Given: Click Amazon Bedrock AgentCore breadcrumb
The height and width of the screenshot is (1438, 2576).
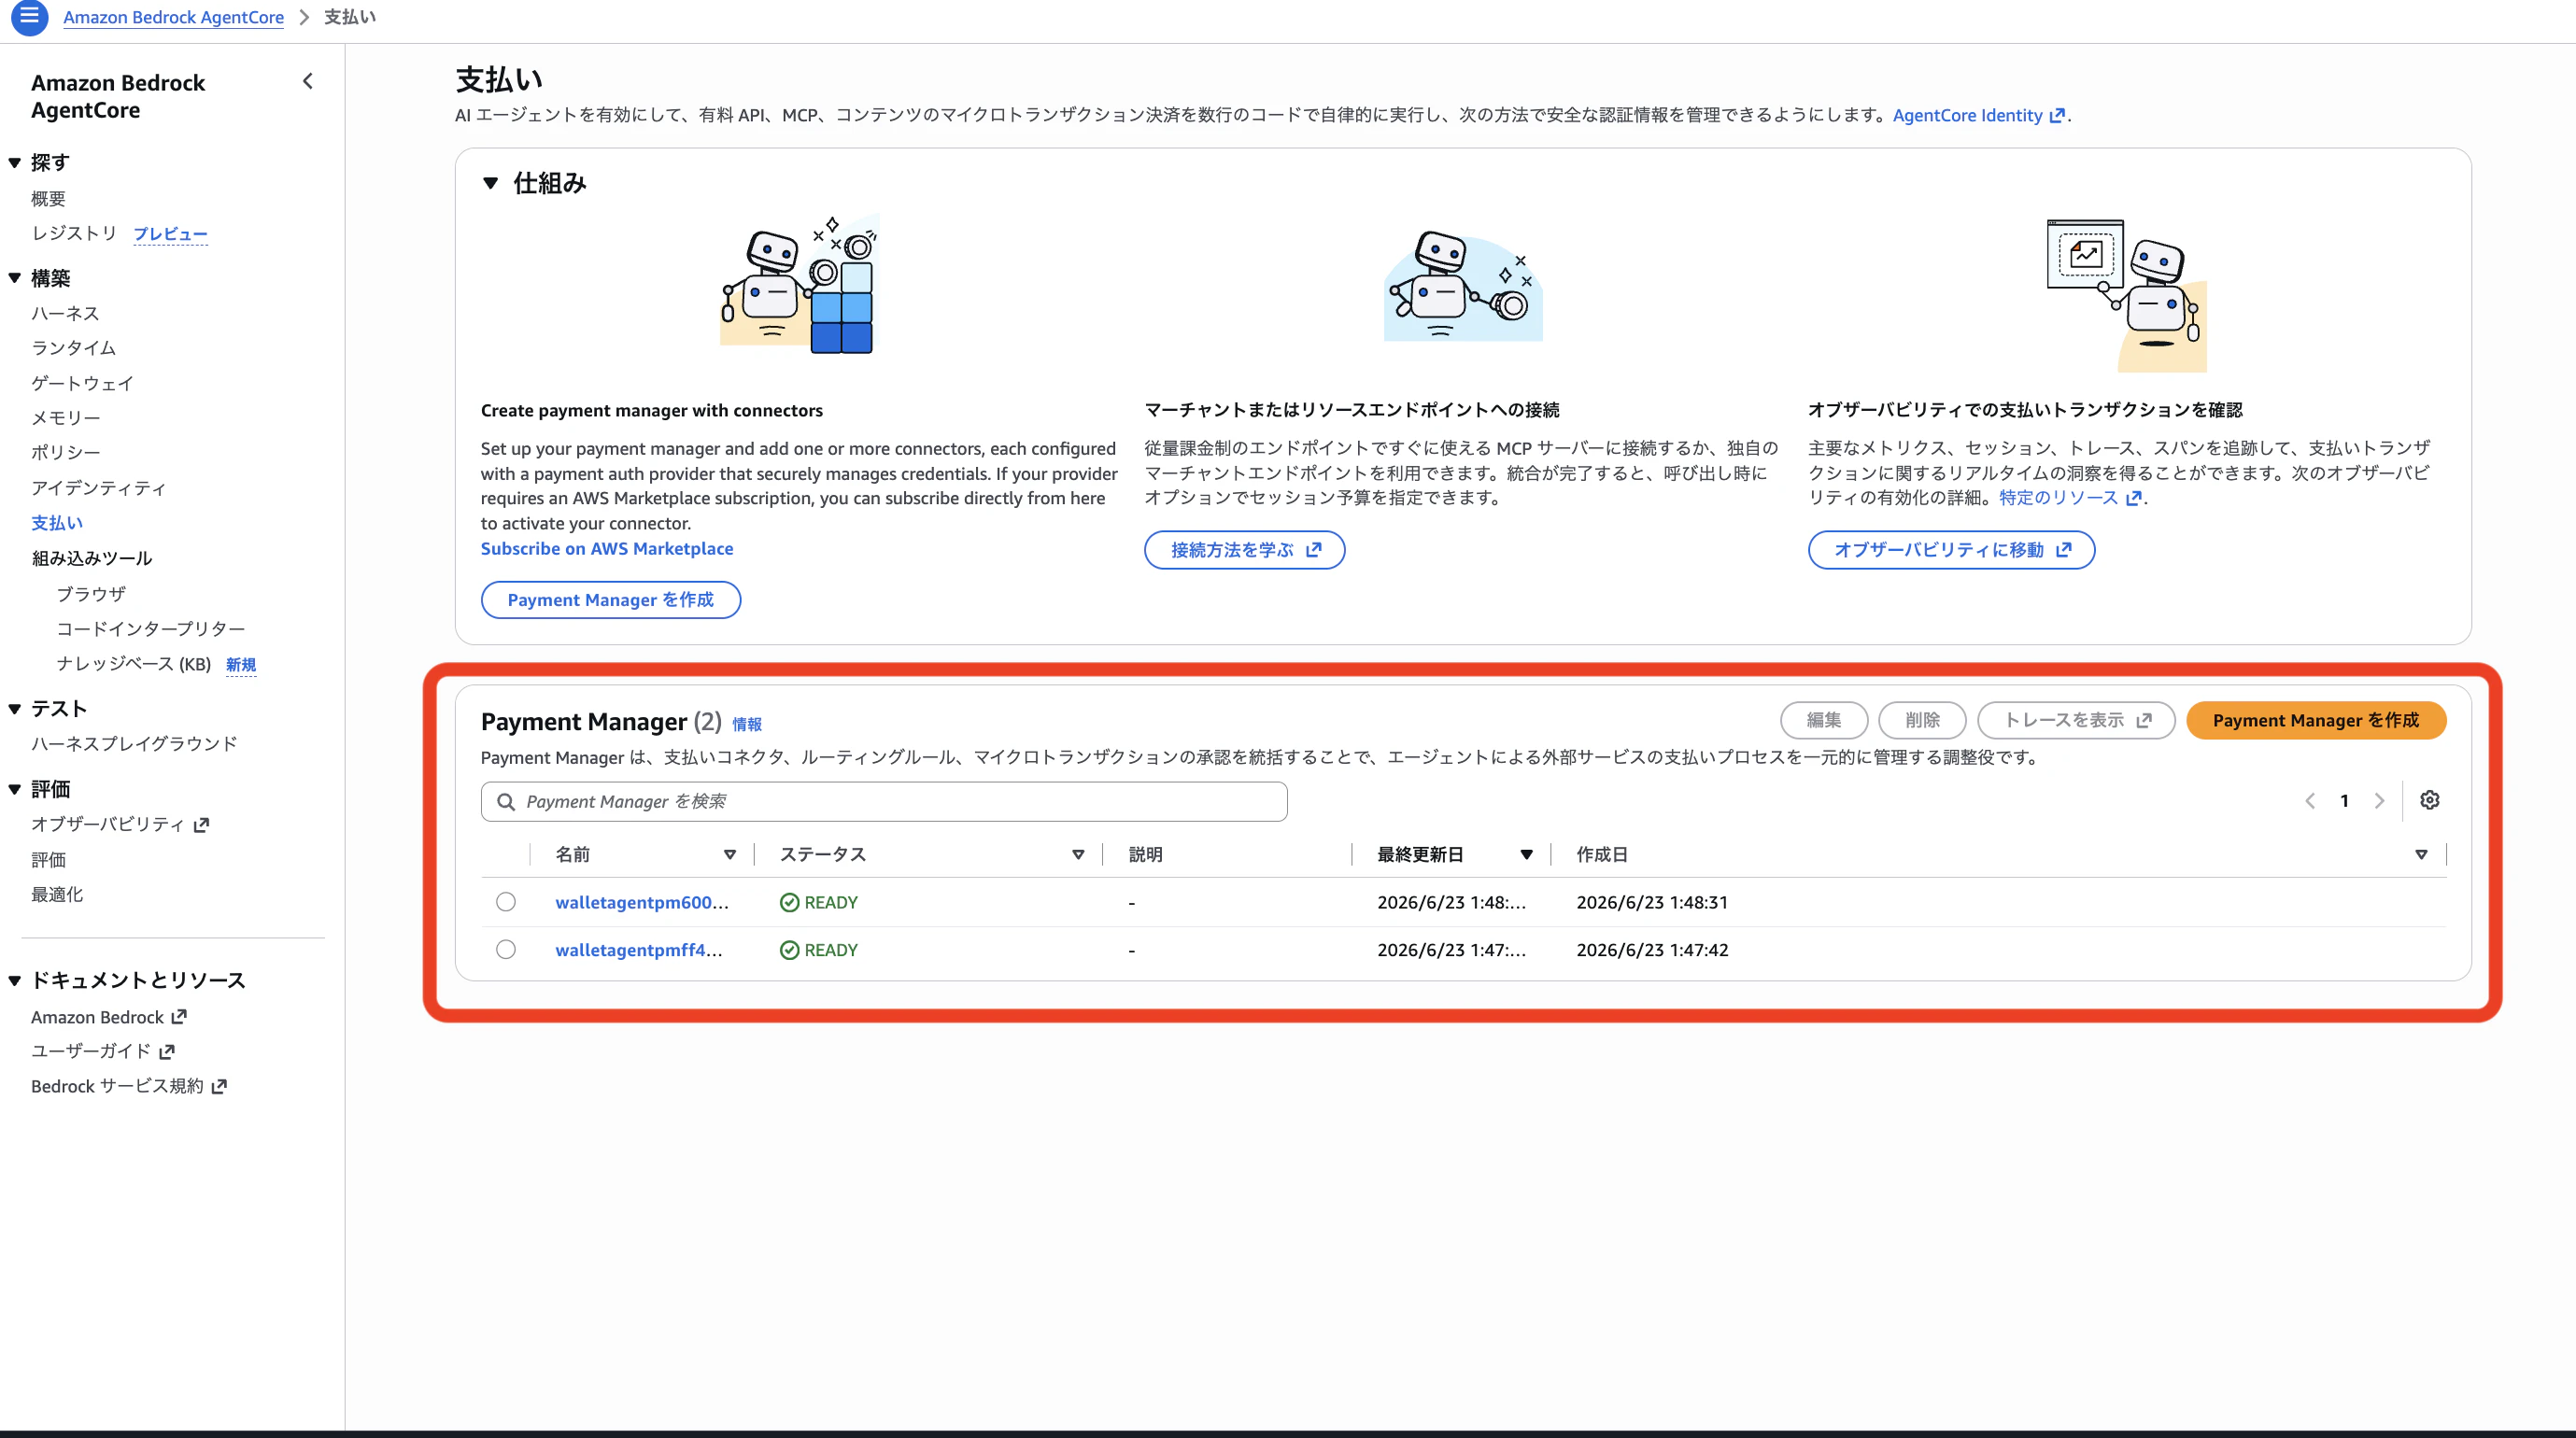Looking at the screenshot, I should tap(173, 17).
